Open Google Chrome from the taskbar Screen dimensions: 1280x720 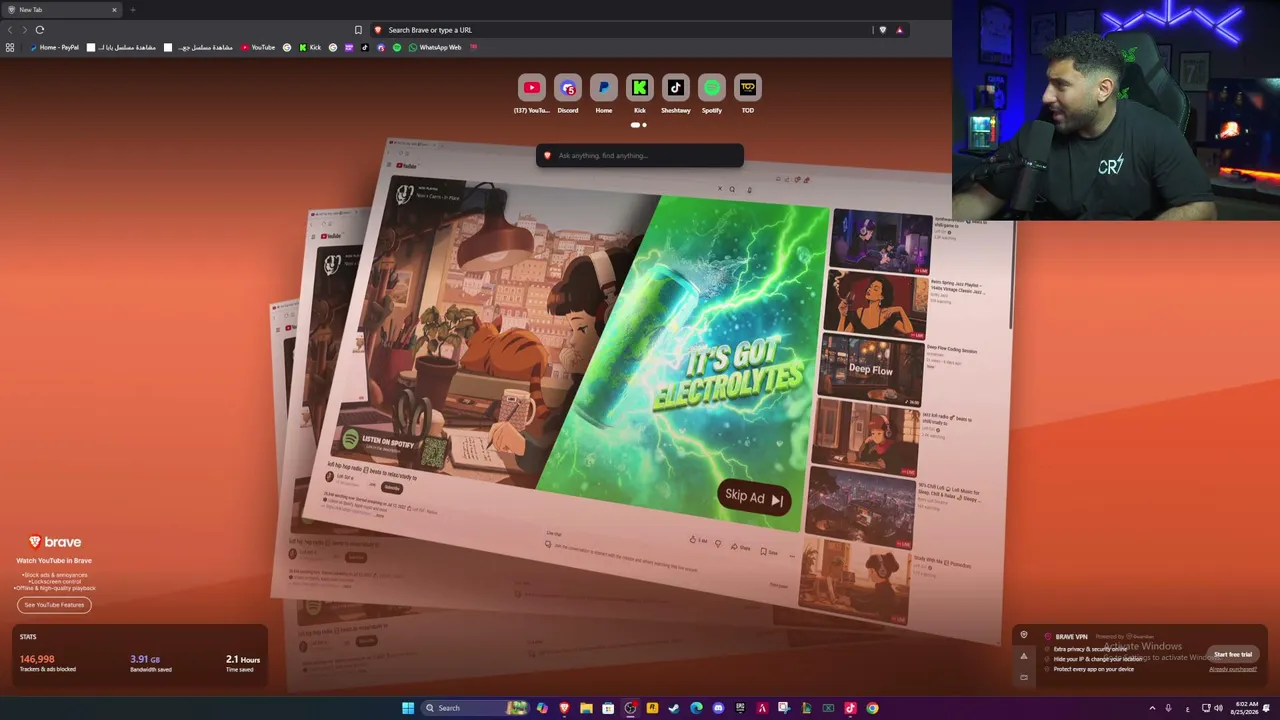tap(872, 708)
